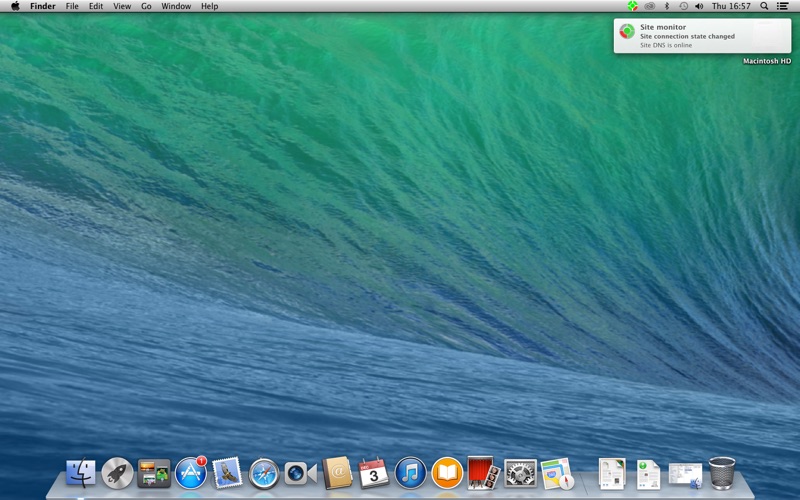This screenshot has height=500, width=800.
Task: Open the Bluetooth status menu
Action: point(666,6)
